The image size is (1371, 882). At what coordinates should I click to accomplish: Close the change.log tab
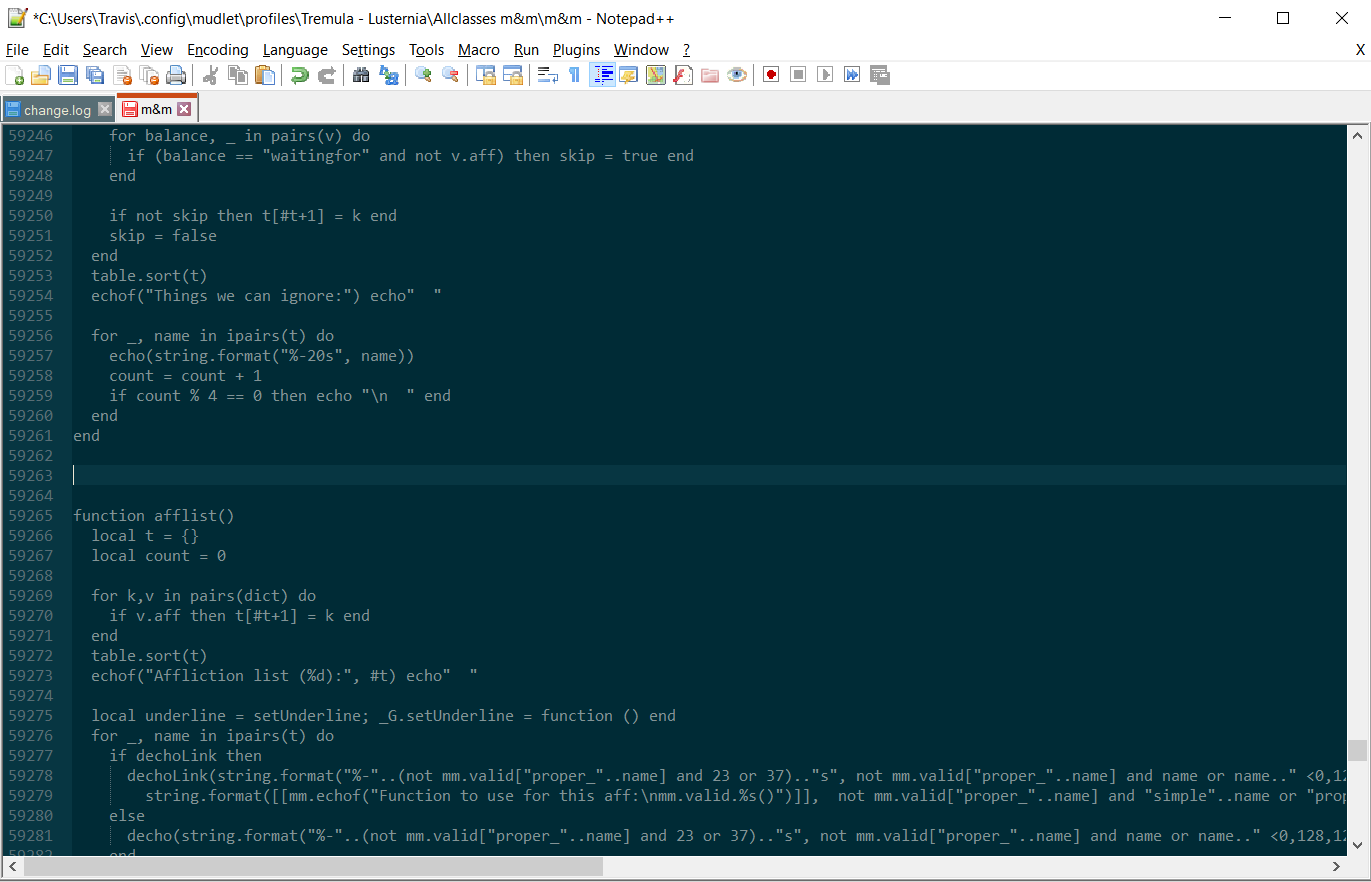coord(105,109)
